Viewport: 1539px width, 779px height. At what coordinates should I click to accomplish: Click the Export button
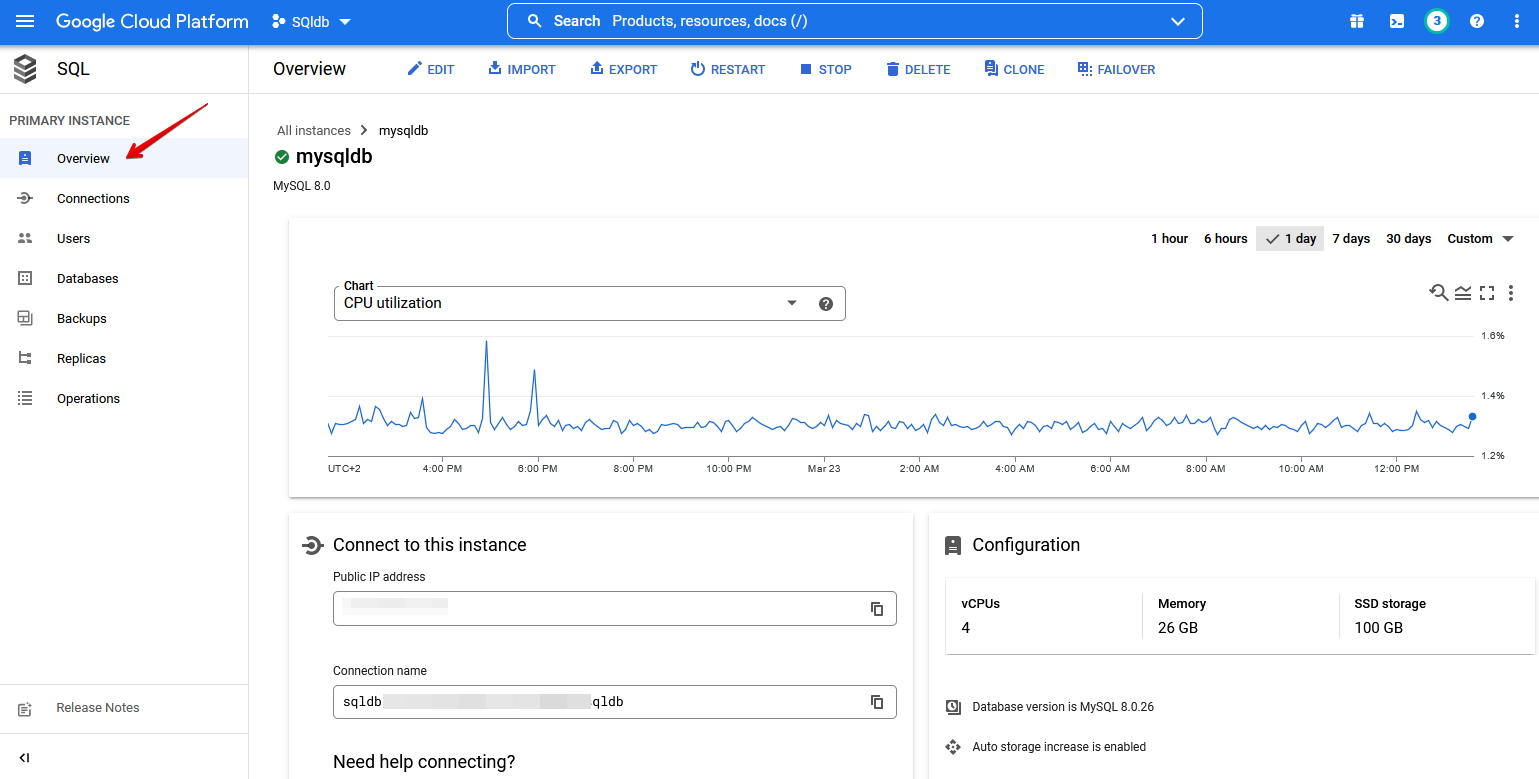pos(623,69)
